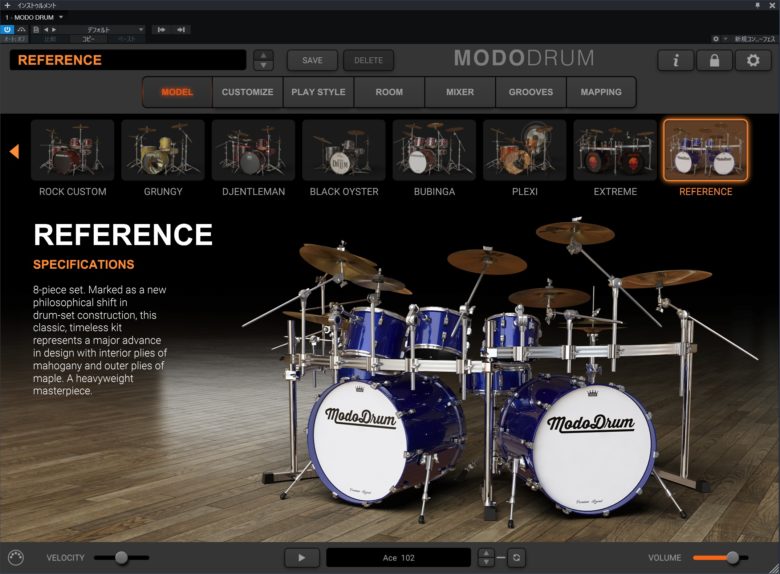
Task: Click the plus icon next to インストゥルメント
Action: (7, 5)
